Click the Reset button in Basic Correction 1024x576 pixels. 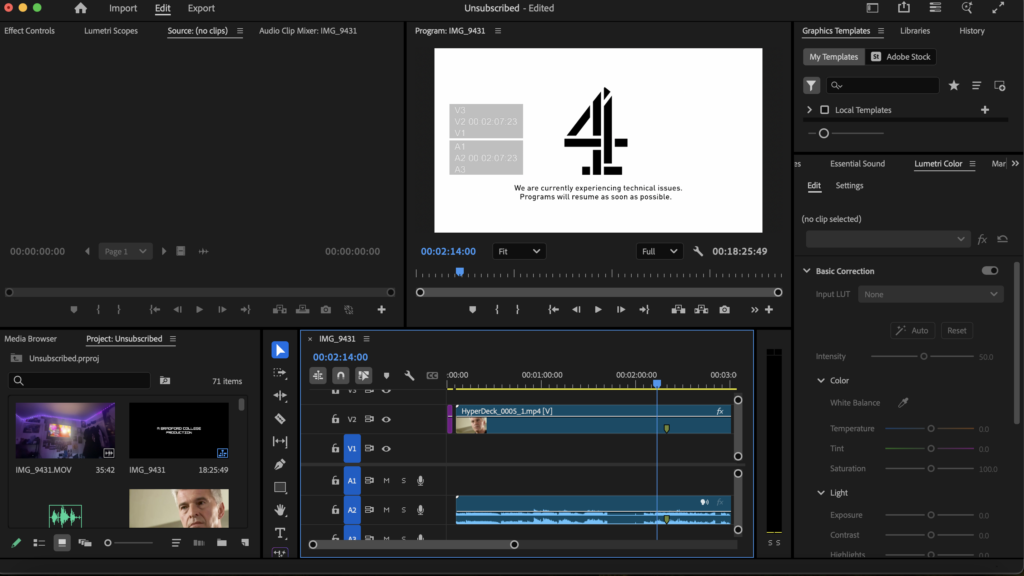tap(957, 330)
